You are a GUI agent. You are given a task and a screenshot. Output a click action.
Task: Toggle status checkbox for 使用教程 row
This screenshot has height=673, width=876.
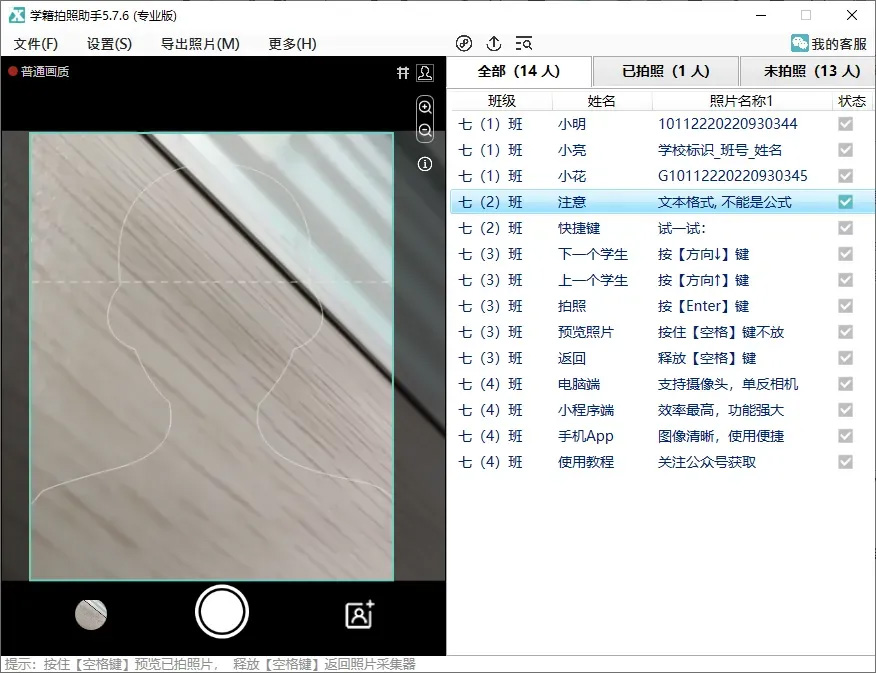[x=846, y=462]
